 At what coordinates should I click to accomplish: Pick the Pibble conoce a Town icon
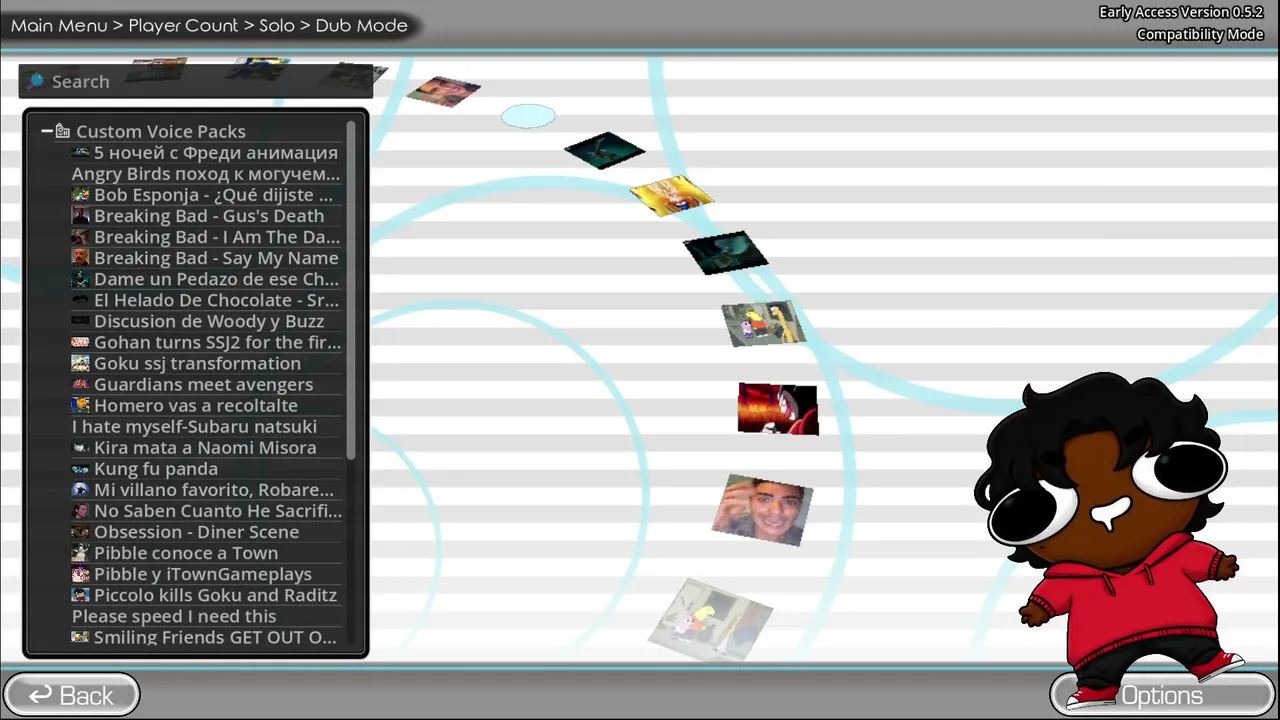tap(81, 553)
